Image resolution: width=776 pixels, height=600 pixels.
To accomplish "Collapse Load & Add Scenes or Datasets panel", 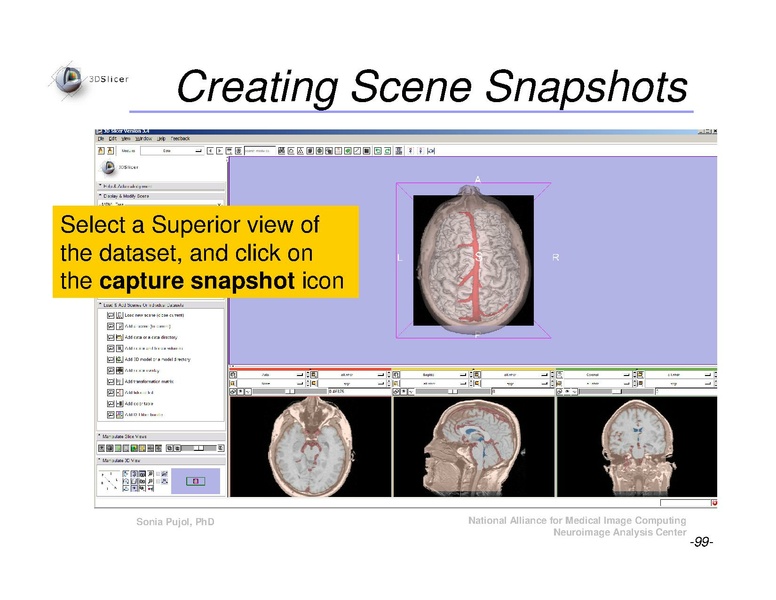I will [x=161, y=305].
